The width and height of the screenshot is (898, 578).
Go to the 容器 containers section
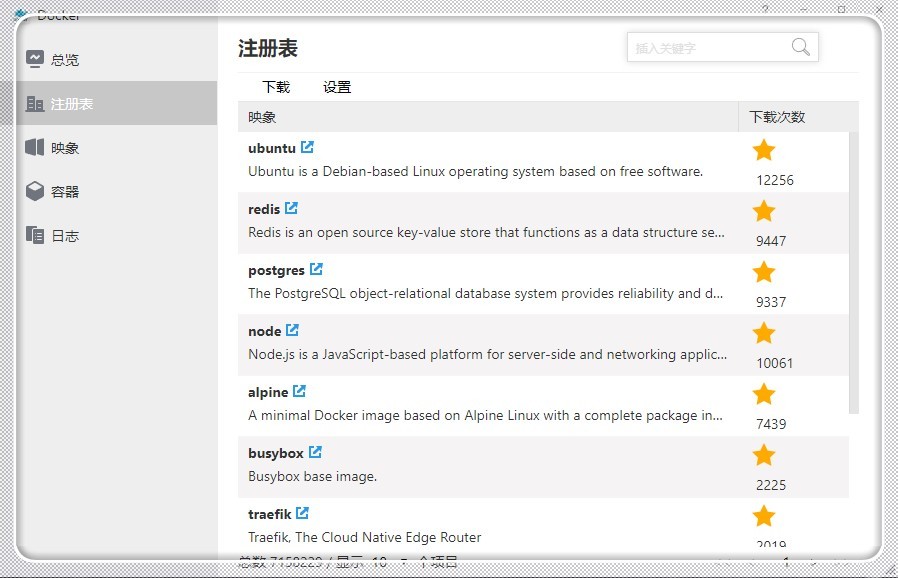click(116, 191)
